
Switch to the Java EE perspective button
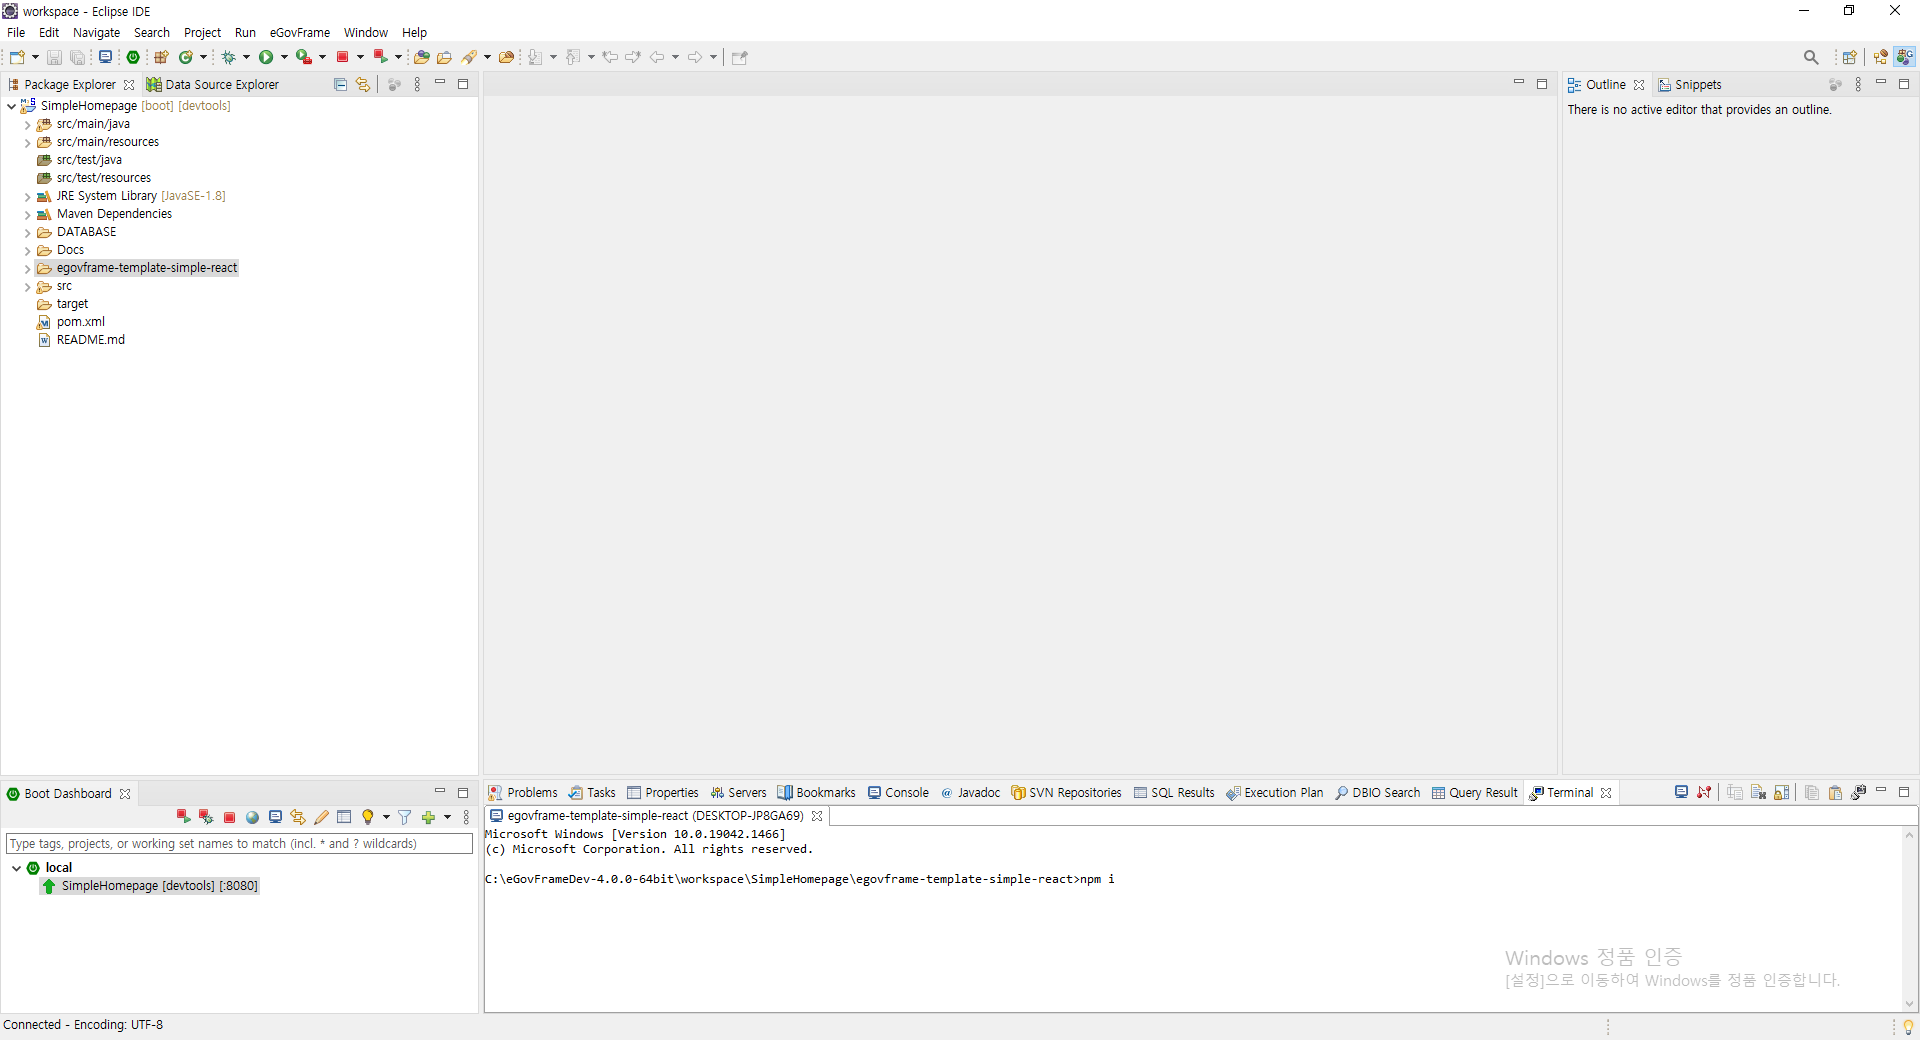[1881, 57]
